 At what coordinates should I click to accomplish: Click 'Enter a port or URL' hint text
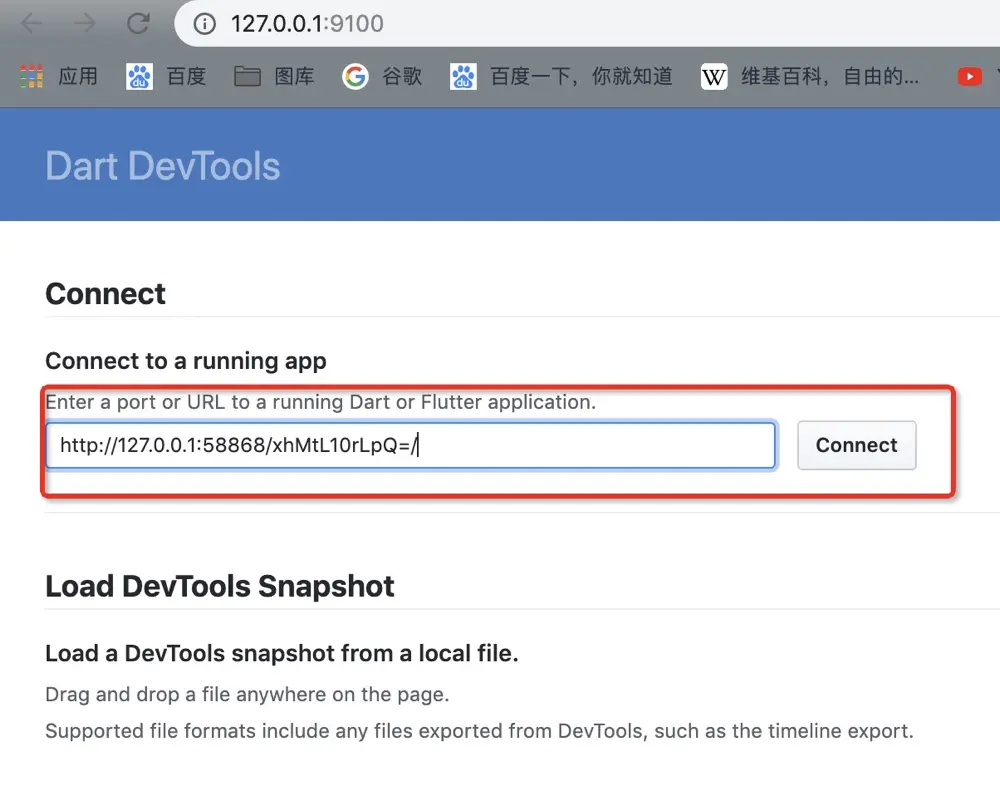click(320, 402)
